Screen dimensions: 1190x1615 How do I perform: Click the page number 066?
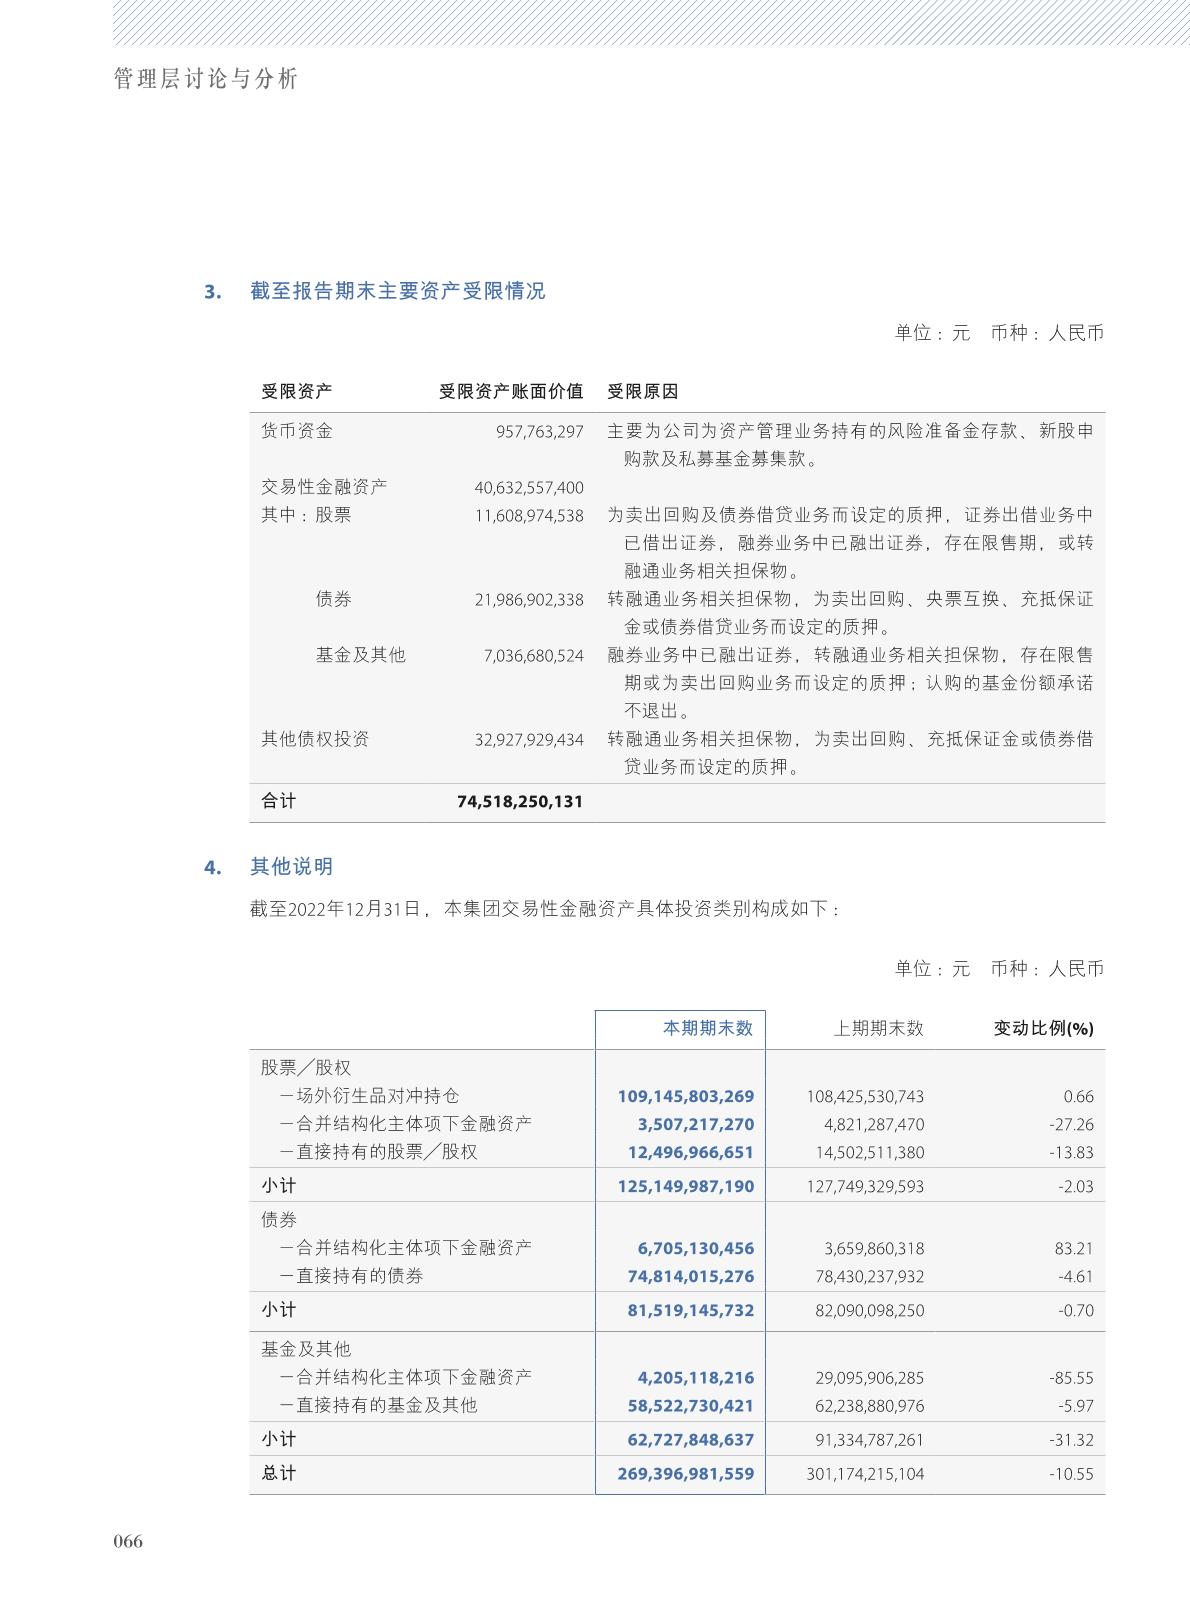(x=128, y=1541)
